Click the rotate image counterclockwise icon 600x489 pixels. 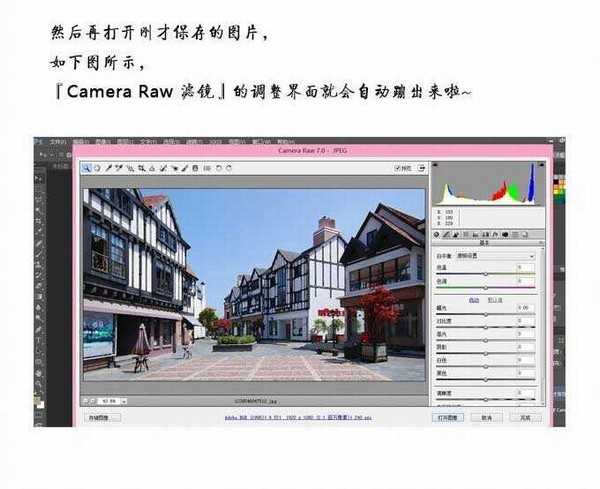[x=219, y=168]
